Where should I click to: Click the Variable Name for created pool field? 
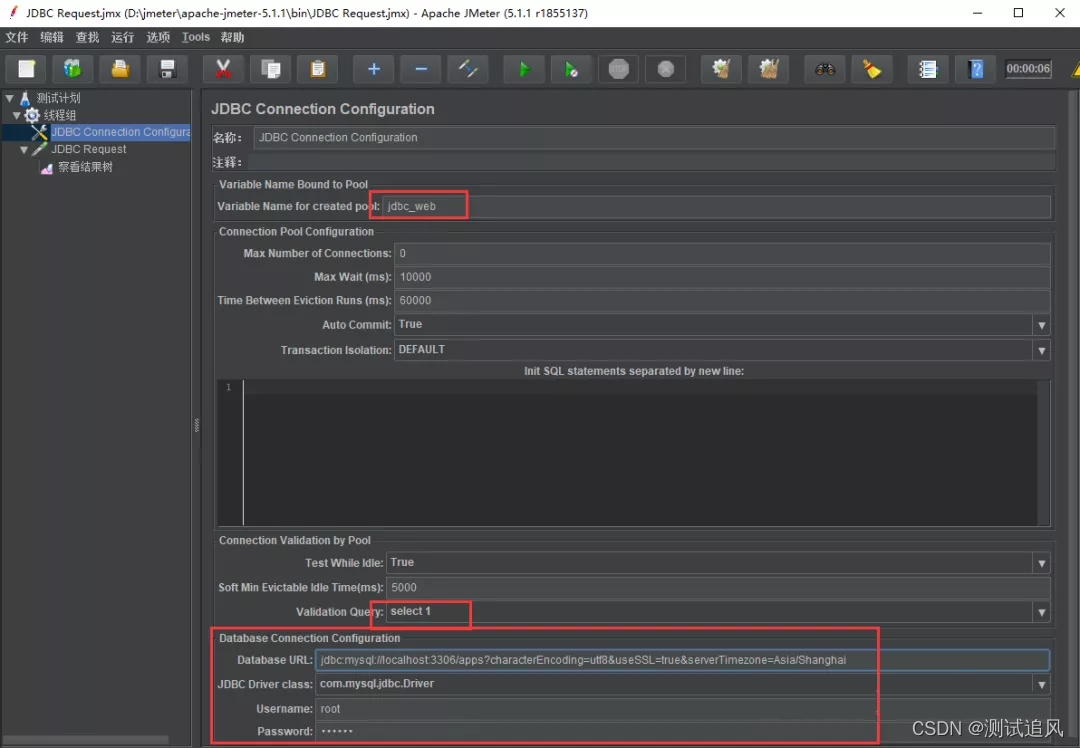click(716, 206)
